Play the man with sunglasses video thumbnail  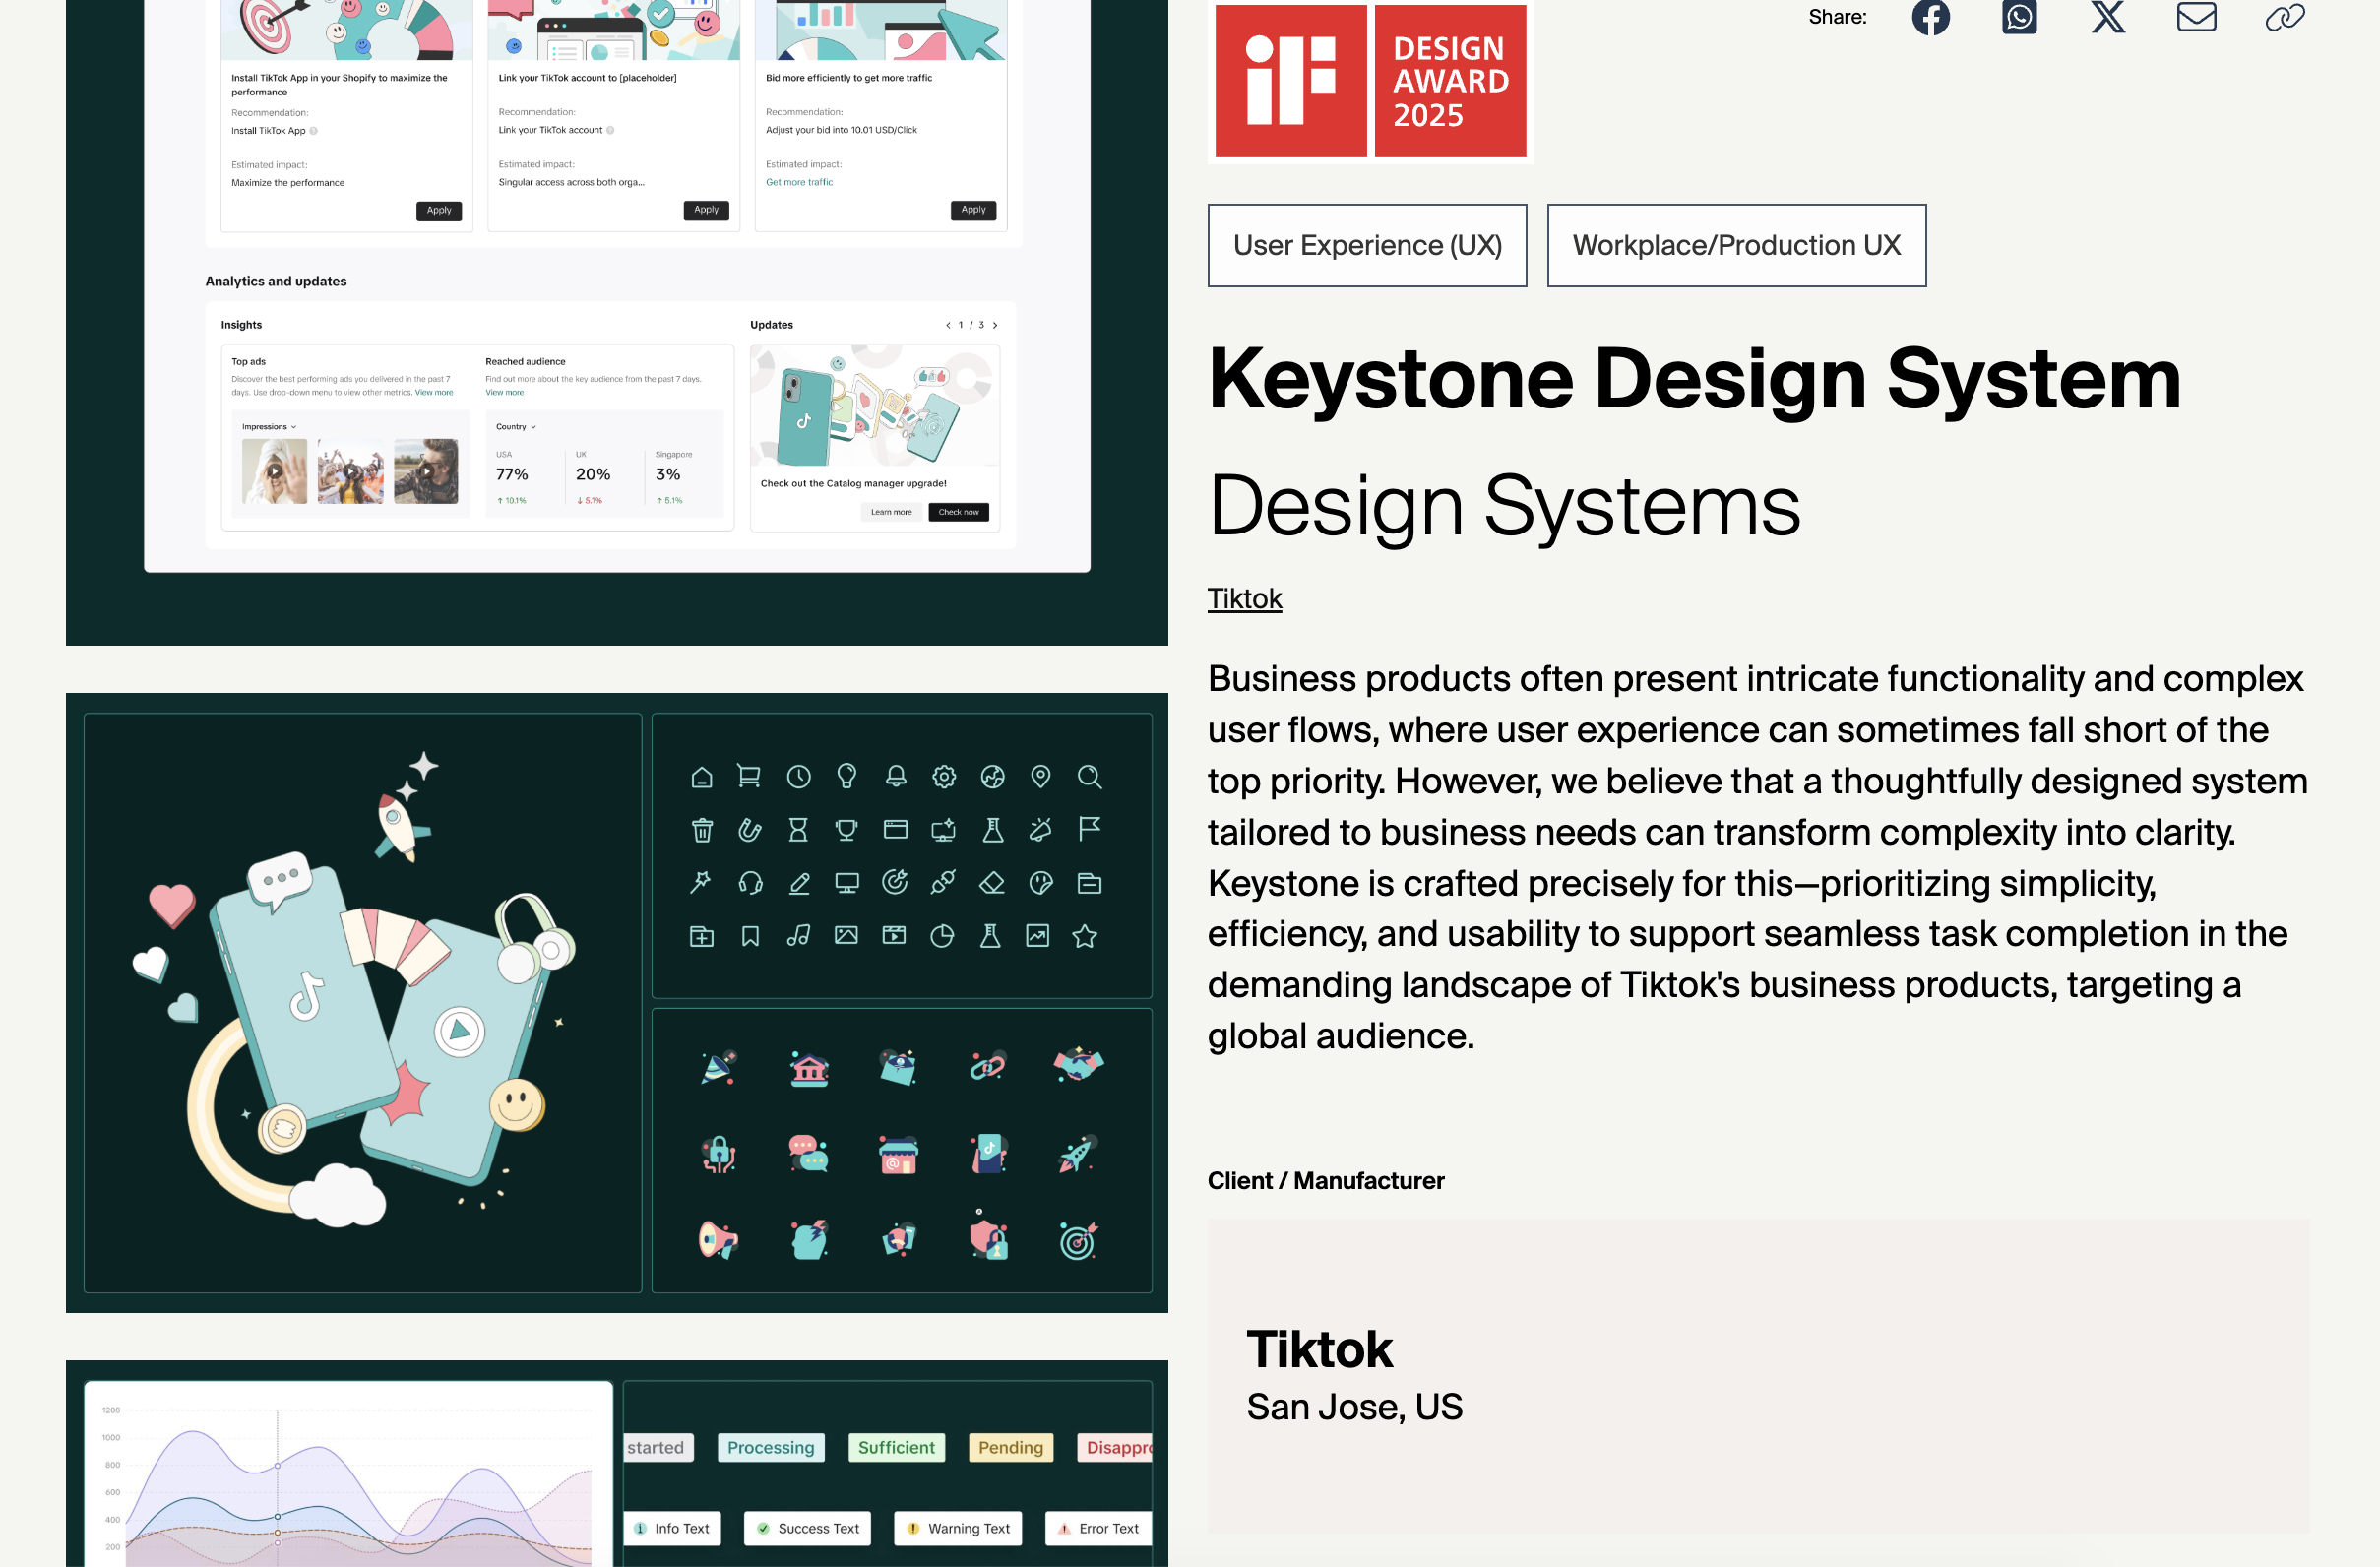click(426, 471)
